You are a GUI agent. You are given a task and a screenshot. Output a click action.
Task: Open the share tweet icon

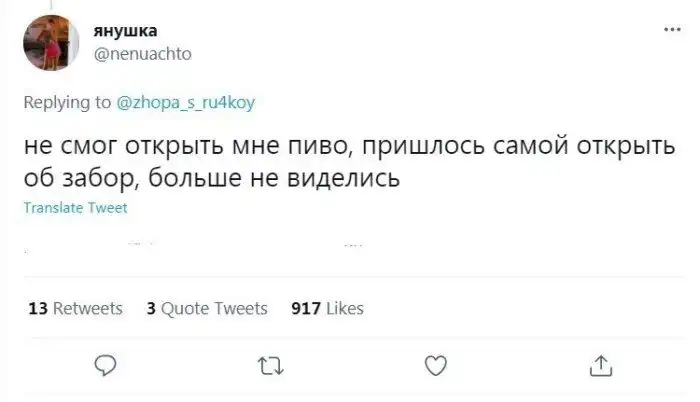pos(601,368)
